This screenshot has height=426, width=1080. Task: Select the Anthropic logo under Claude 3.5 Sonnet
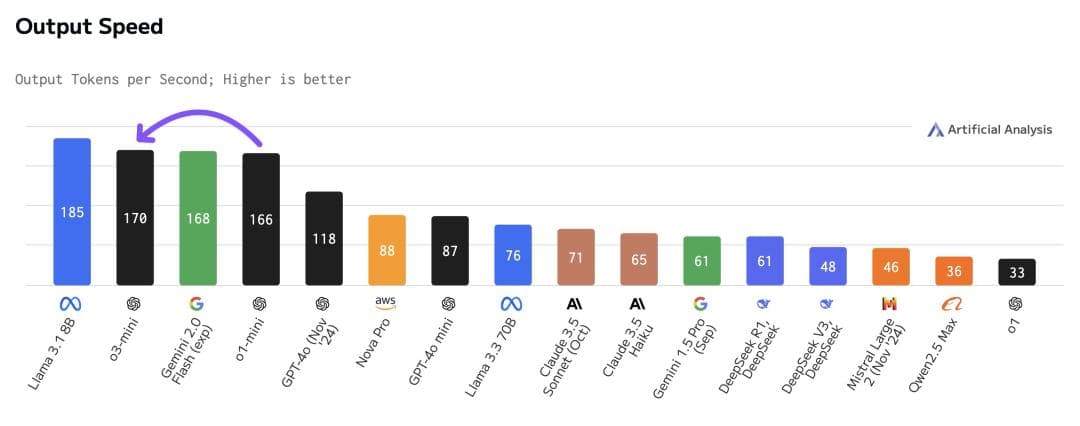point(575,304)
